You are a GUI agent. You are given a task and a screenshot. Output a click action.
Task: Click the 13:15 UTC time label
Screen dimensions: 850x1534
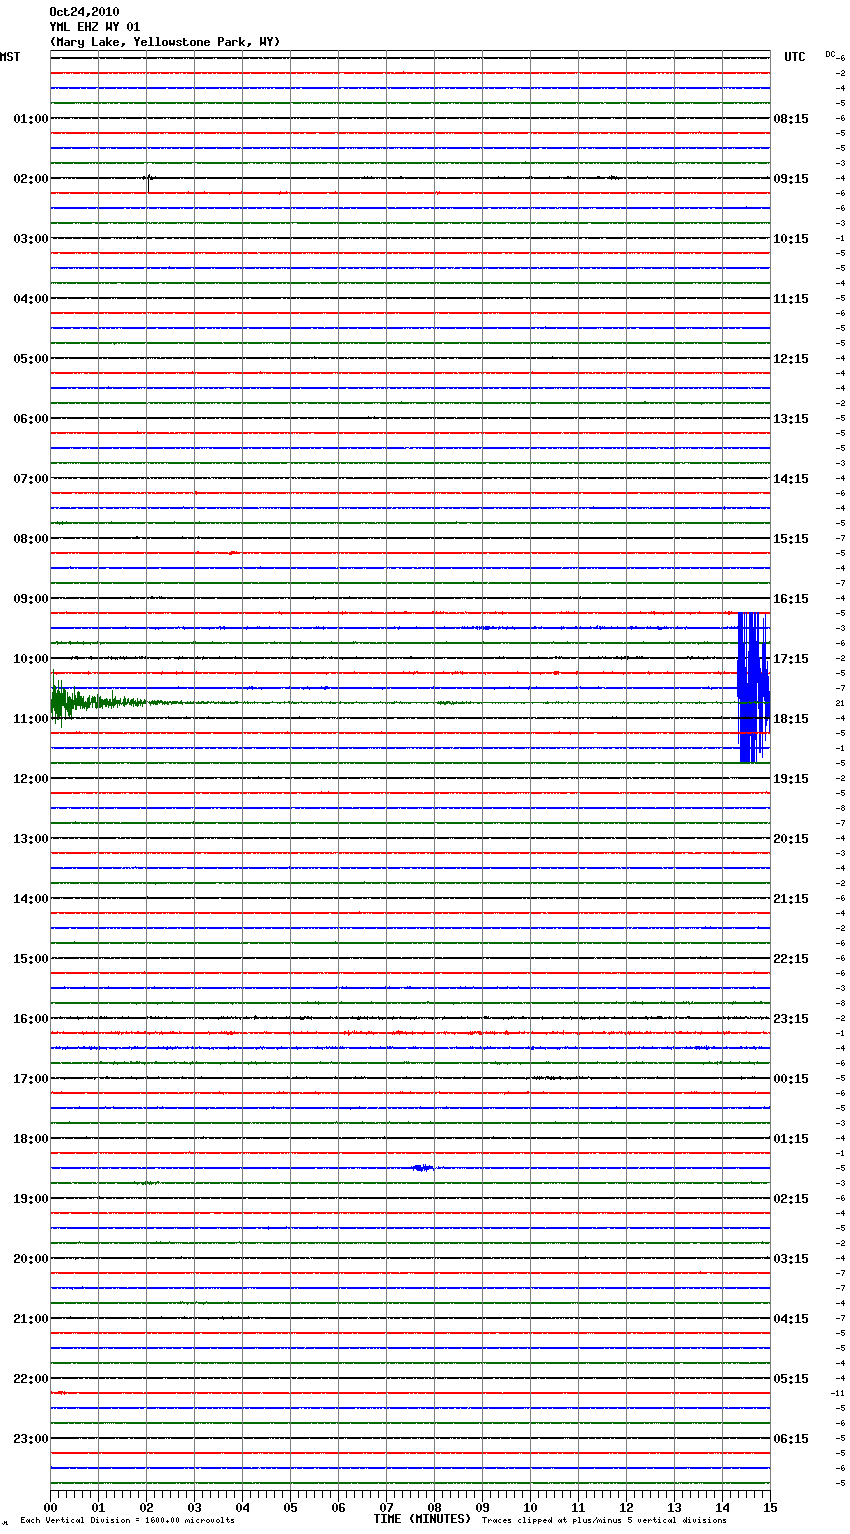(791, 419)
